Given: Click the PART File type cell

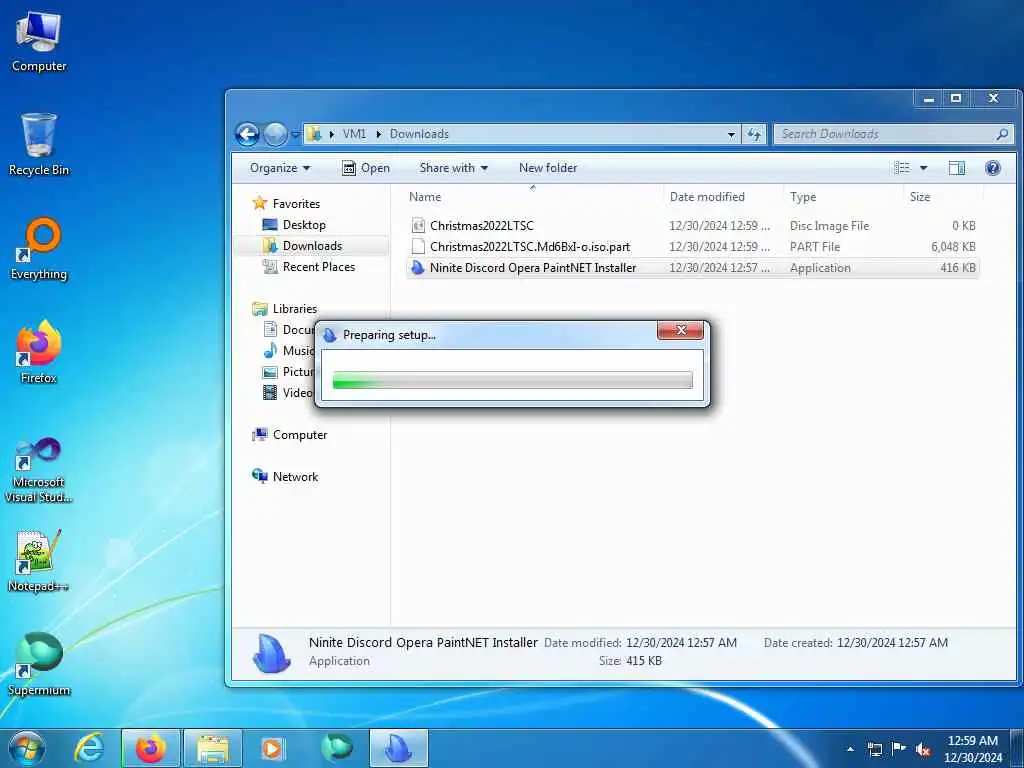Looking at the screenshot, I should 815,247.
